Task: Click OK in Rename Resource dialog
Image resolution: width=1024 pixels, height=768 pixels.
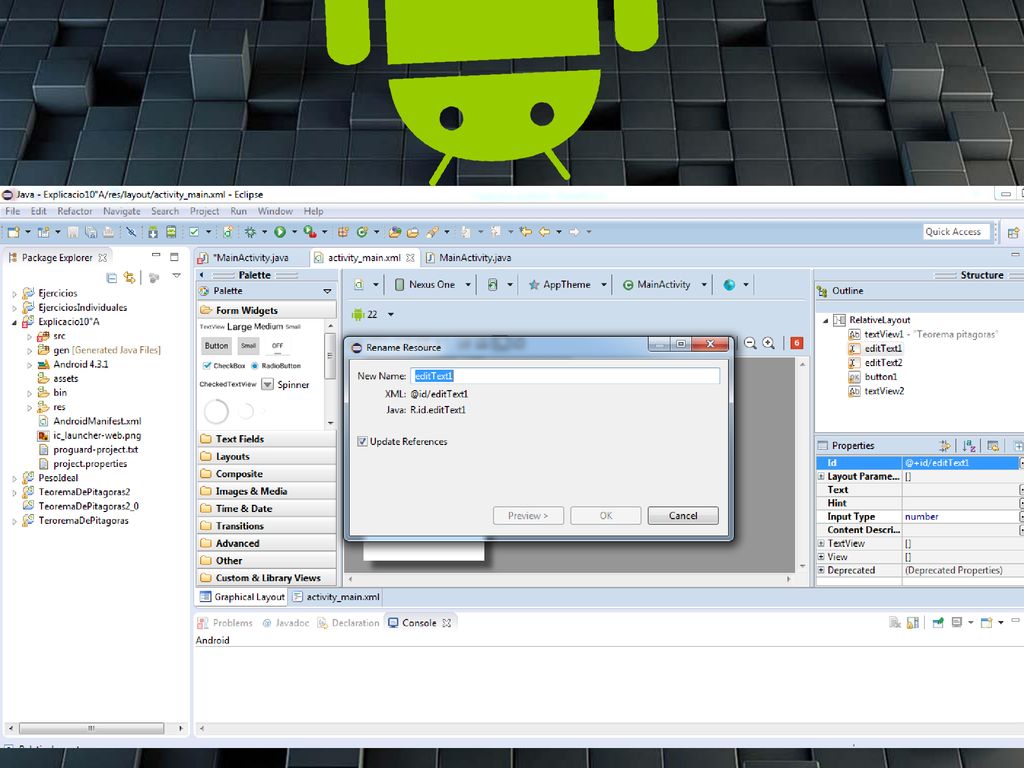Action: pos(606,516)
